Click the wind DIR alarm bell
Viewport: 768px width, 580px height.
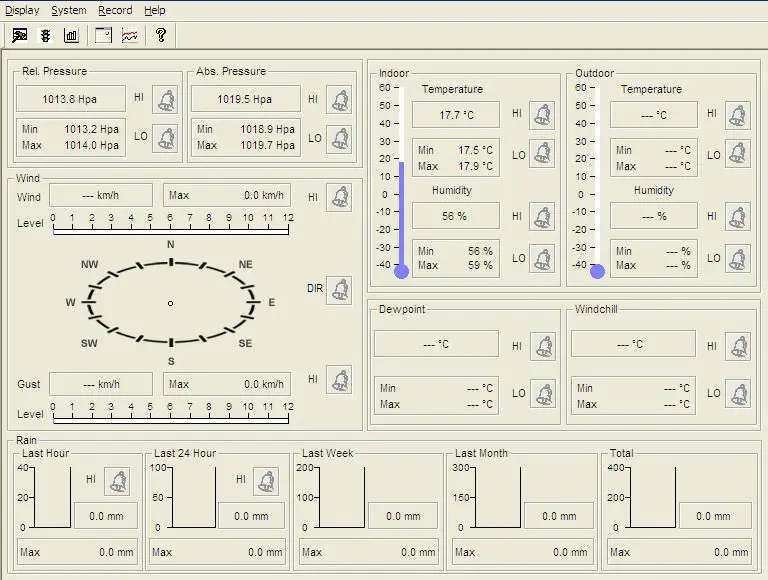339,290
